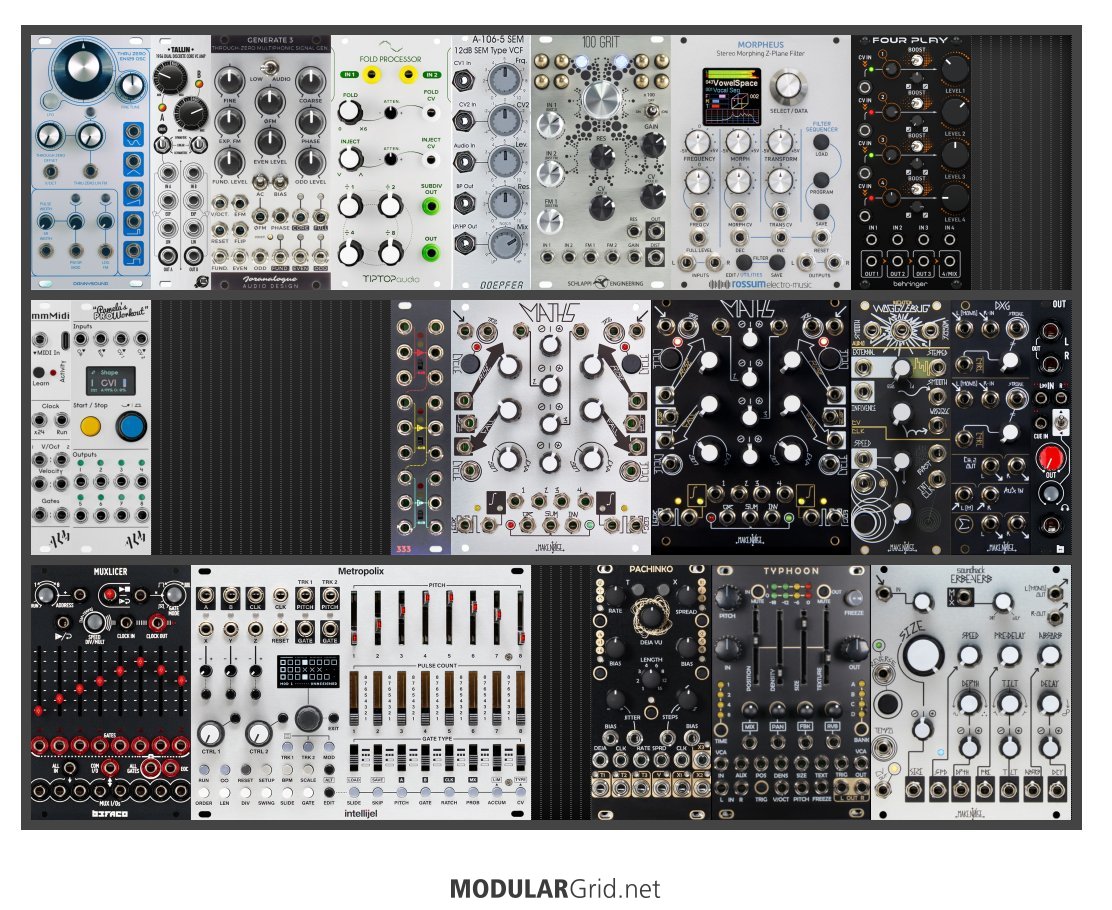Click the Pamela's PRO Workout blue knob
This screenshot has height=910, width=1112.
[131, 428]
